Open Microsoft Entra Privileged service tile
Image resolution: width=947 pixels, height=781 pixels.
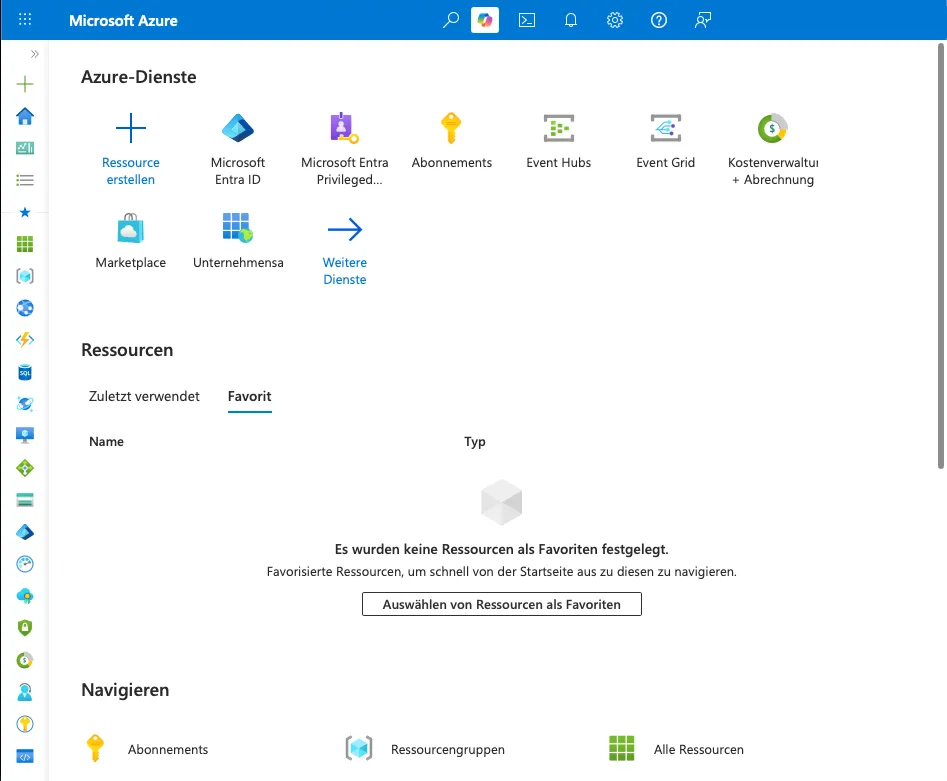[x=345, y=149]
